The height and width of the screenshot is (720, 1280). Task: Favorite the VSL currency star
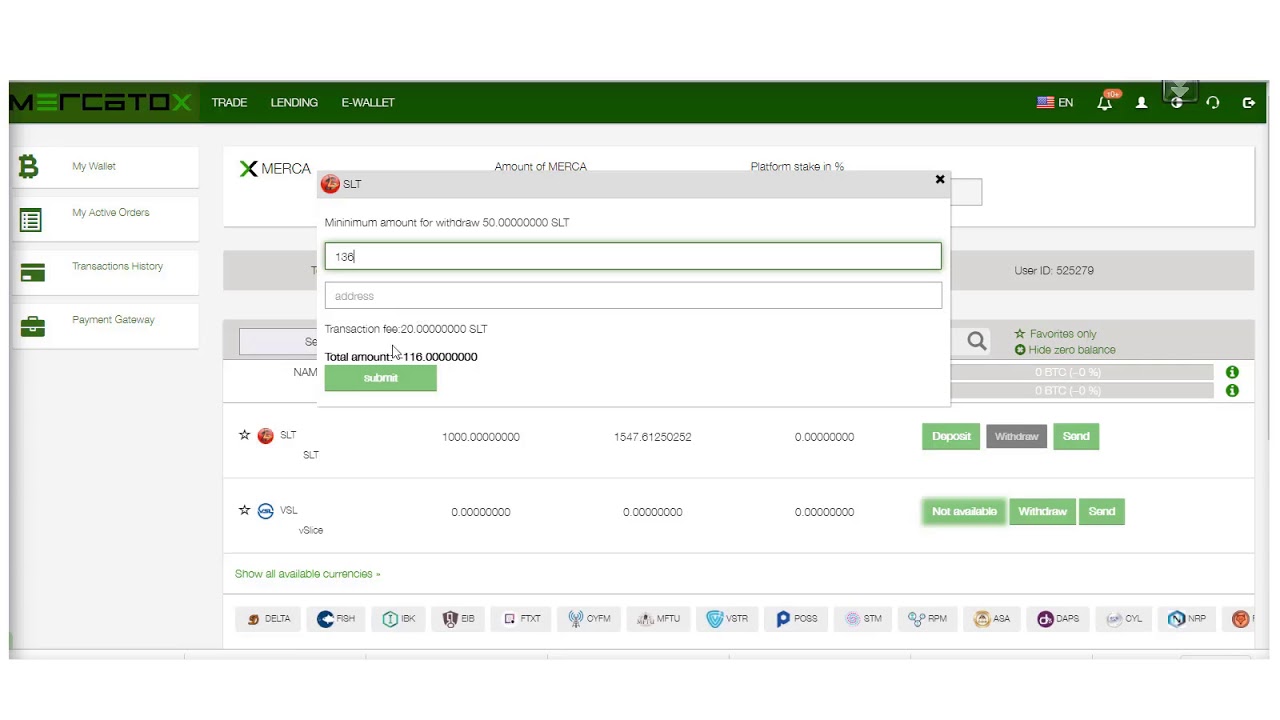click(244, 510)
